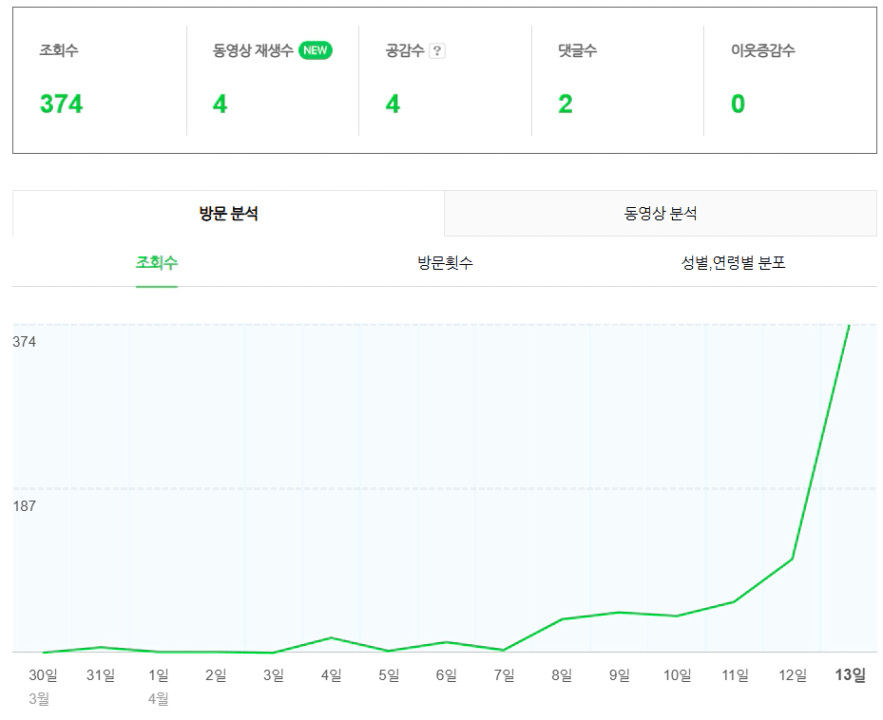Click the 4일 date on the x-axis
This screenshot has width=883, height=720.
[331, 676]
